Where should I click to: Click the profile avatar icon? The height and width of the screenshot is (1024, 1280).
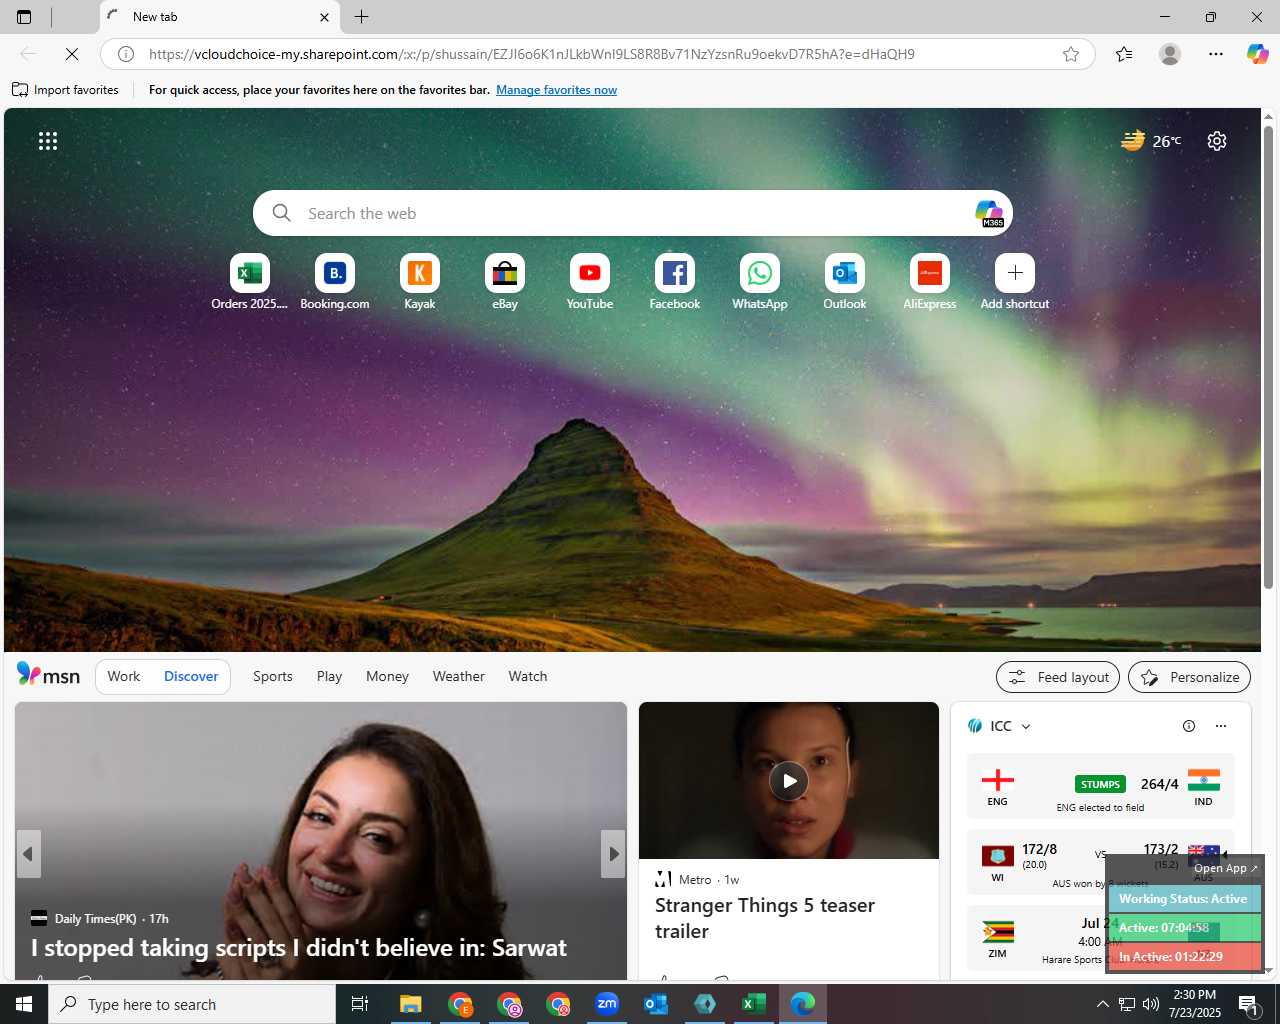click(1170, 54)
